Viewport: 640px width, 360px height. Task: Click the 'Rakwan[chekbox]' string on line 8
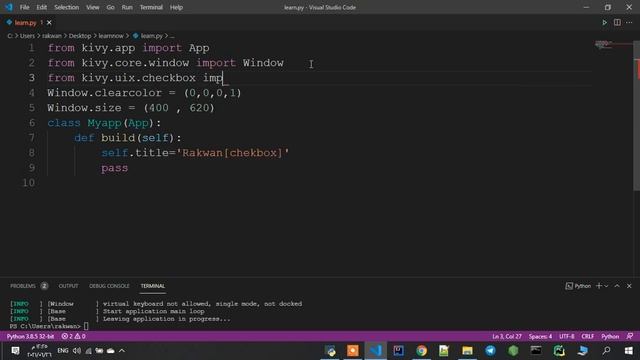[x=233, y=153]
